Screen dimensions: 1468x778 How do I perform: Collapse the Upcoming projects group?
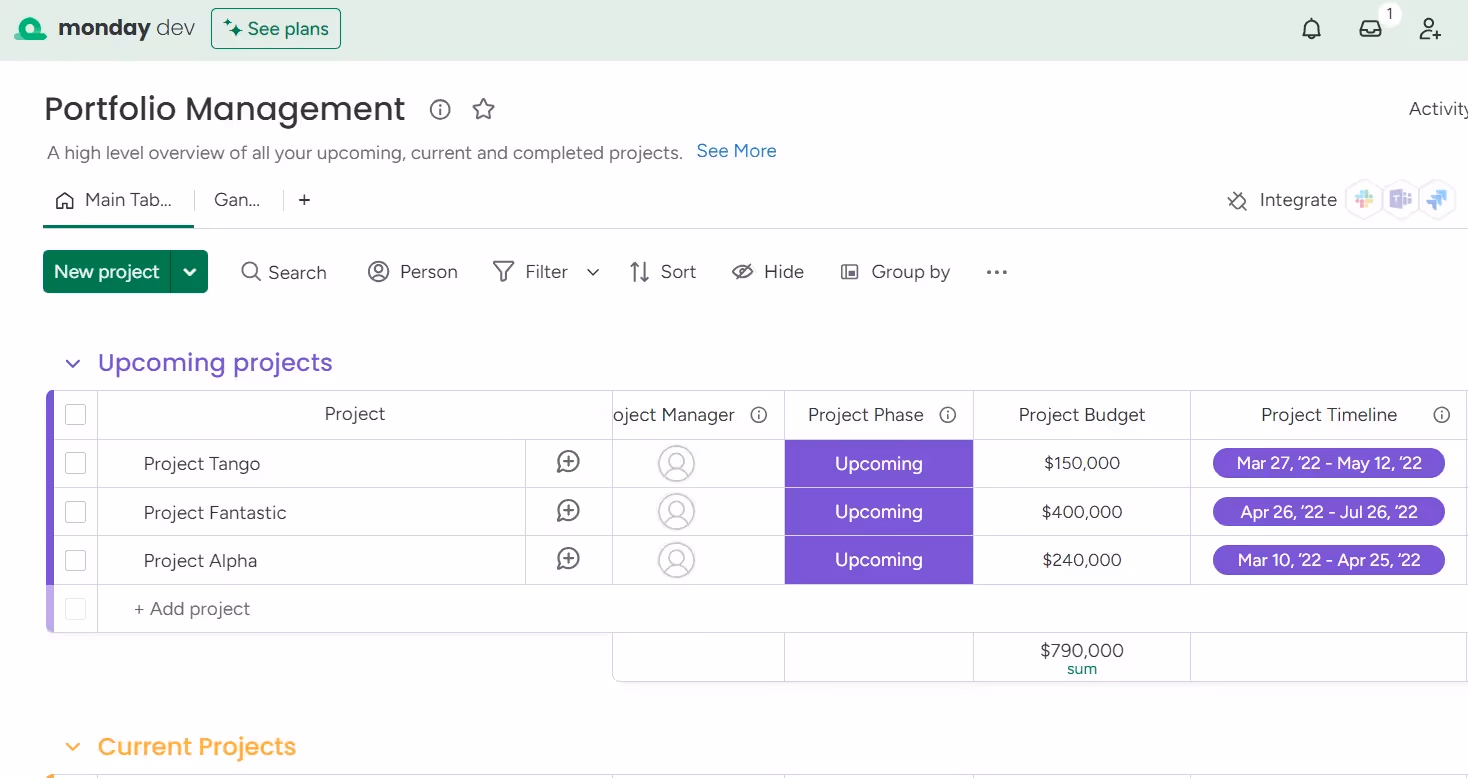72,363
